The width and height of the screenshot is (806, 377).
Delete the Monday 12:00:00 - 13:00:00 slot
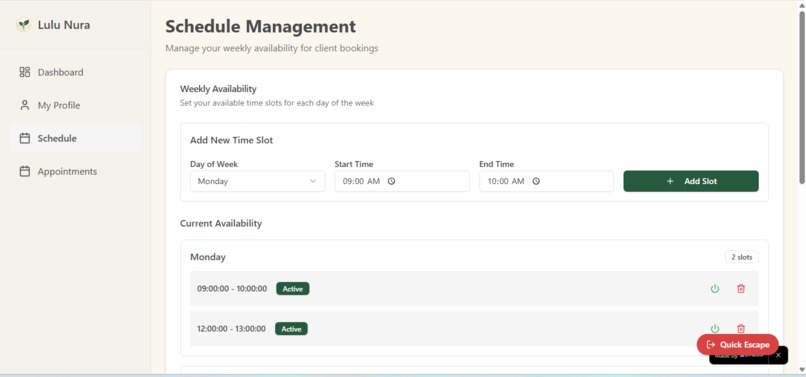point(741,328)
